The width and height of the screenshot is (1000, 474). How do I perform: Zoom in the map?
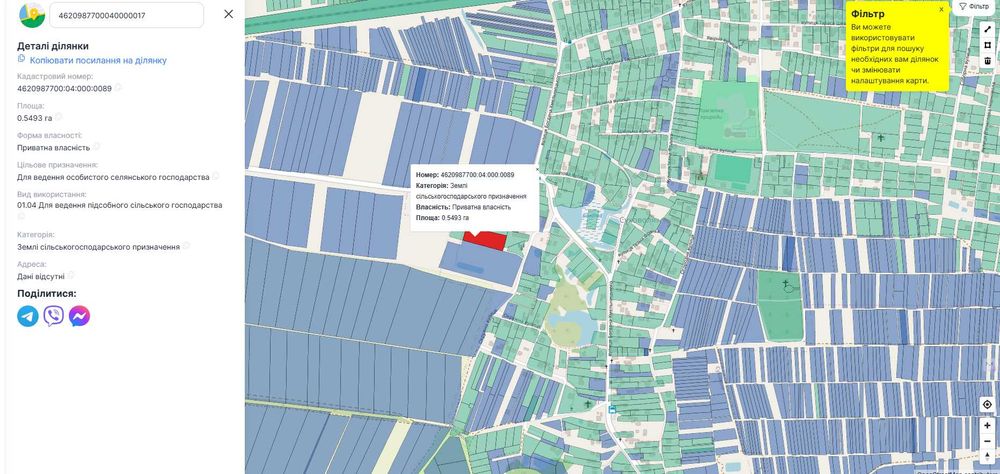tap(987, 425)
